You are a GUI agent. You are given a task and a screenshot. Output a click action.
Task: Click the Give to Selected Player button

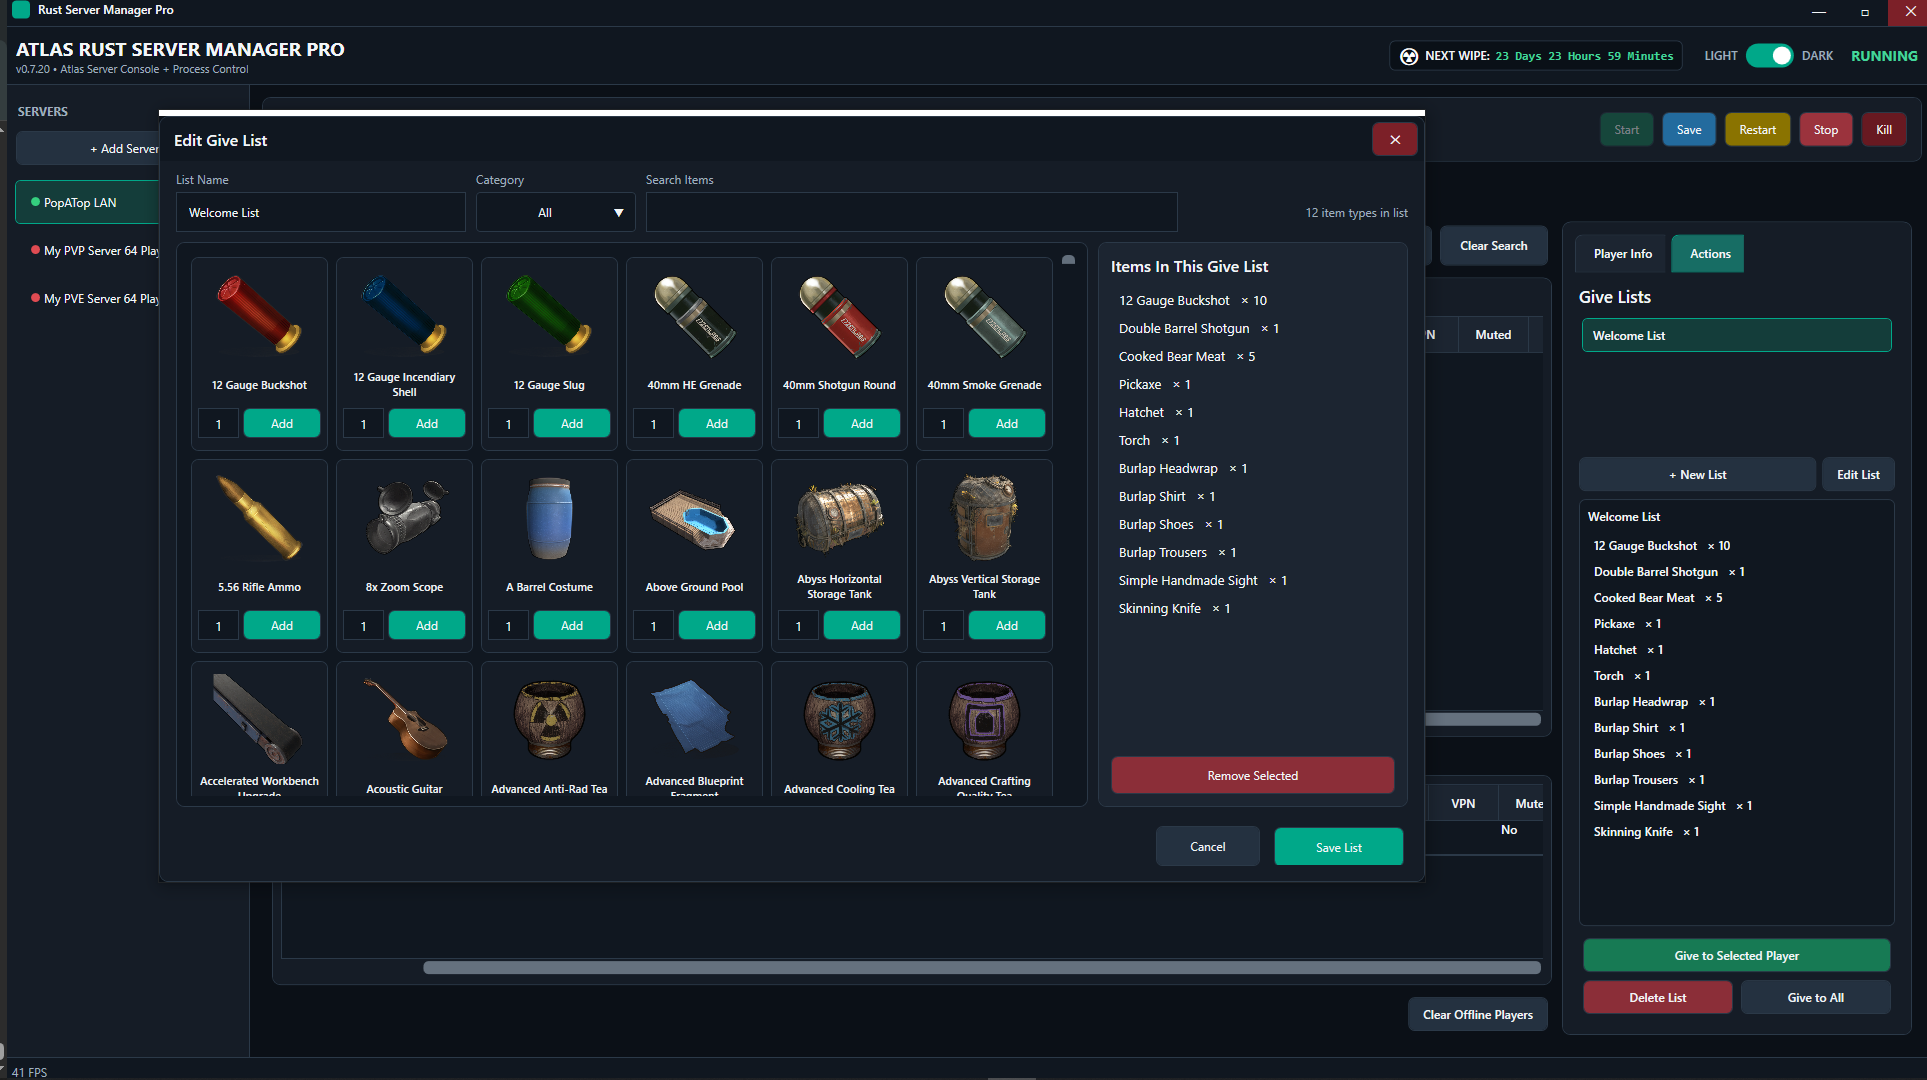[x=1736, y=956]
